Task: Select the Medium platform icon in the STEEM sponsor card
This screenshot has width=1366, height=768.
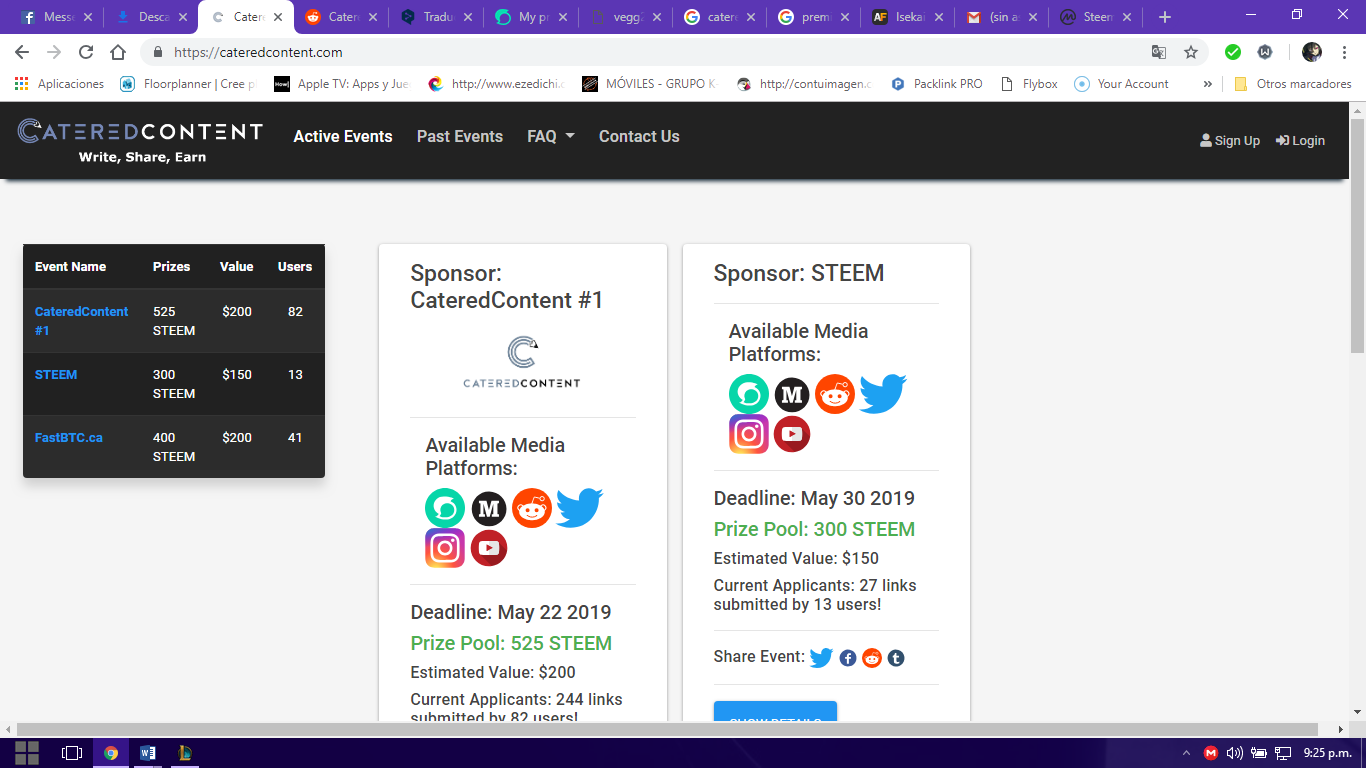Action: pyautogui.click(x=792, y=395)
